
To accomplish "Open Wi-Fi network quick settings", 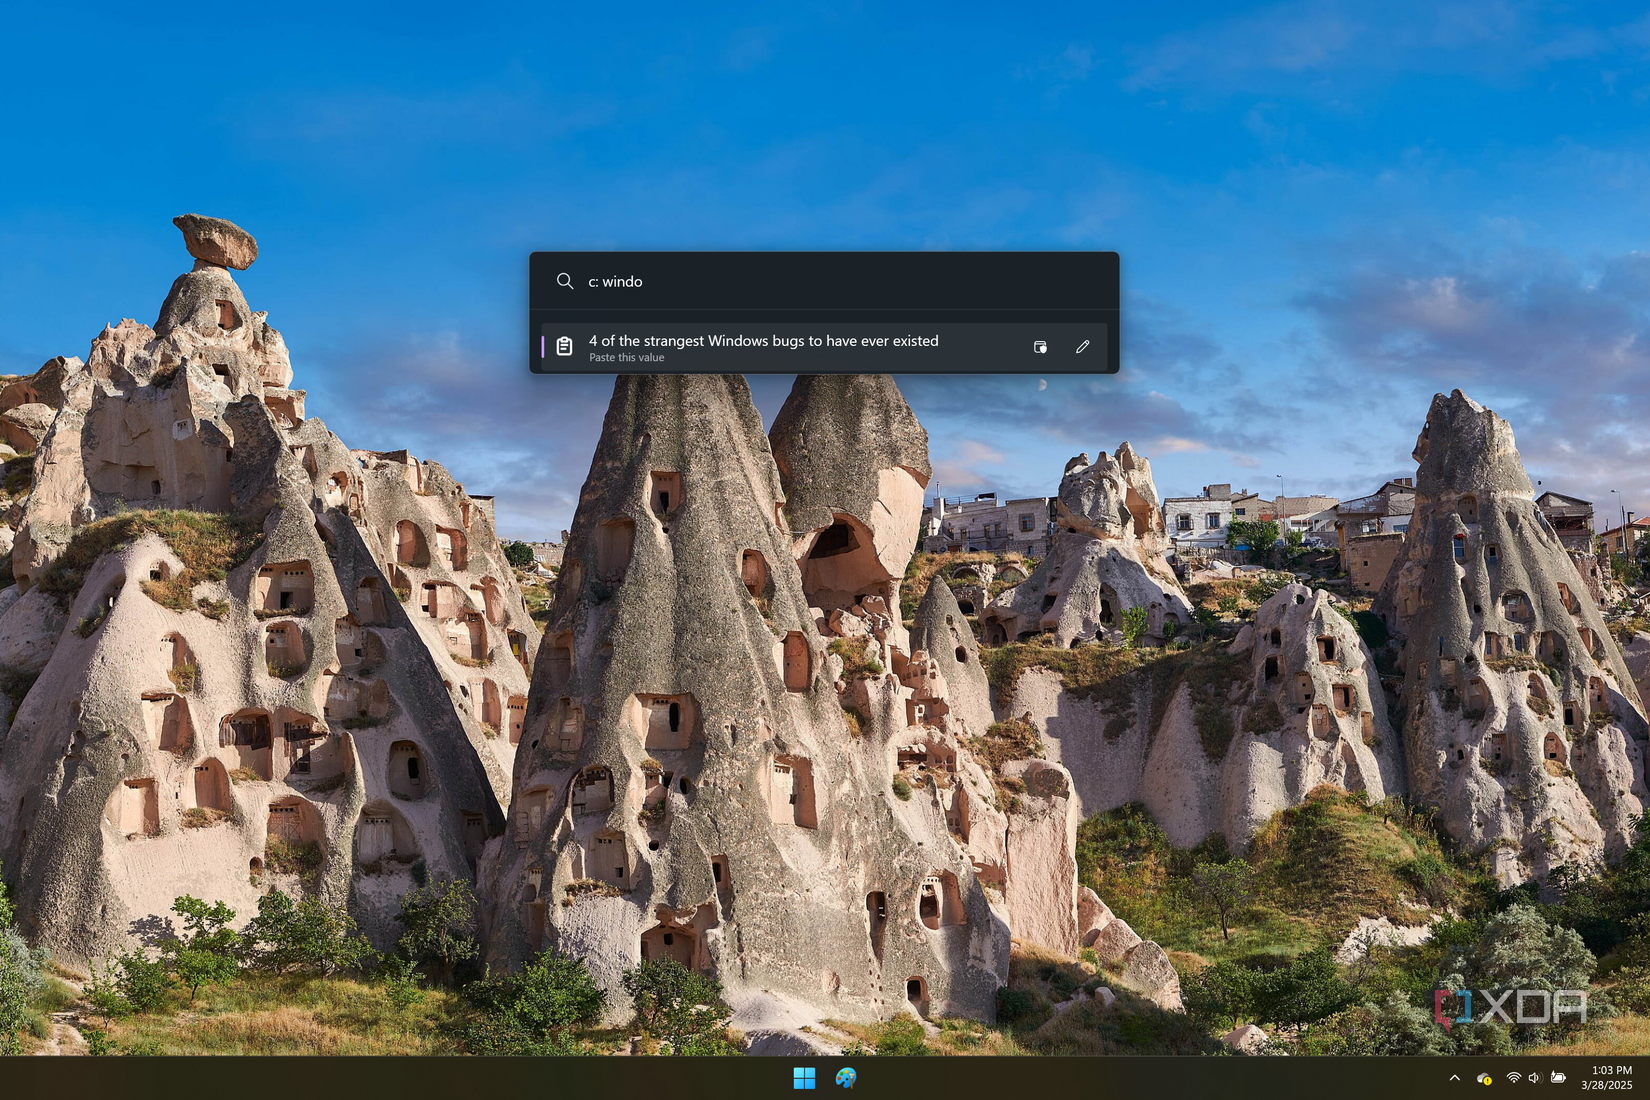I will (1513, 1078).
